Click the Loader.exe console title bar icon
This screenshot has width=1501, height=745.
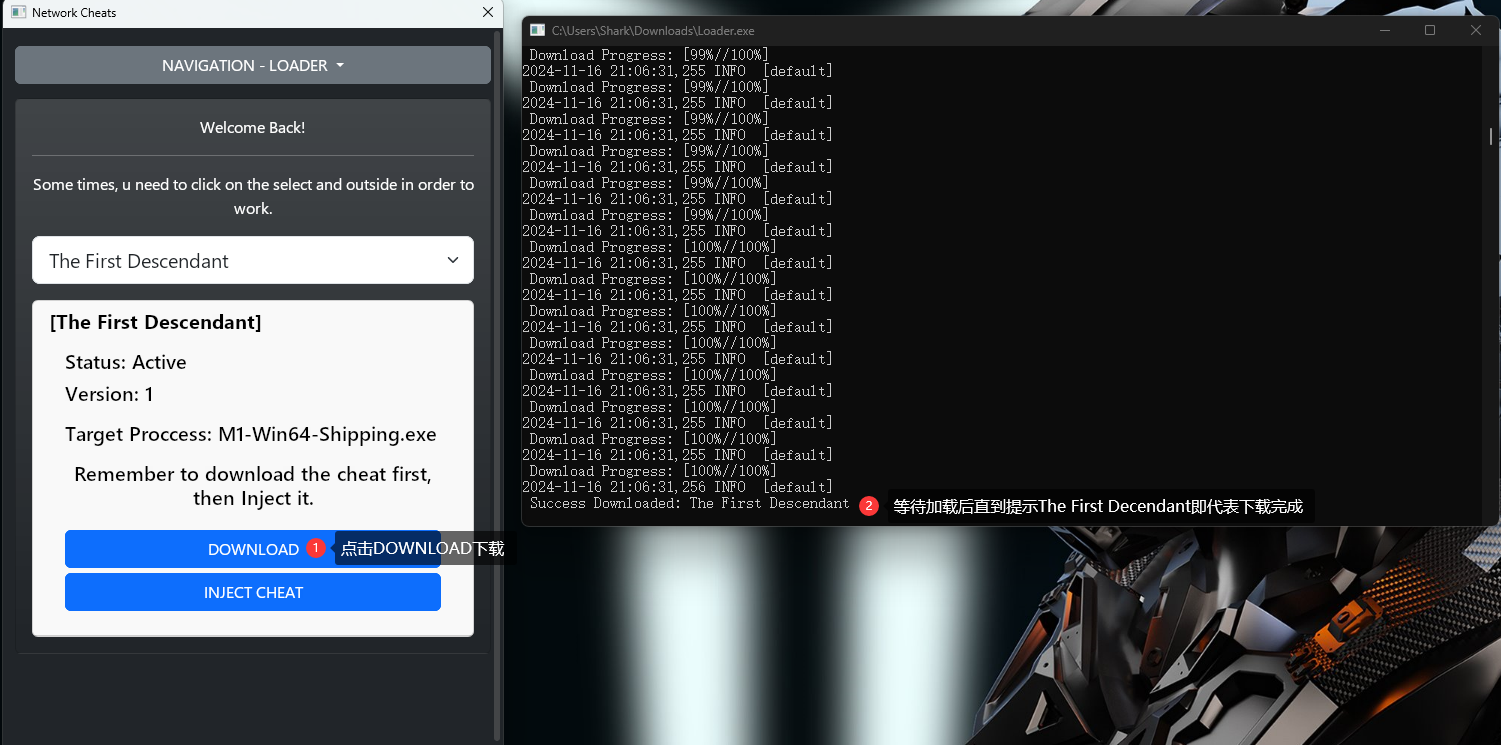coord(537,31)
